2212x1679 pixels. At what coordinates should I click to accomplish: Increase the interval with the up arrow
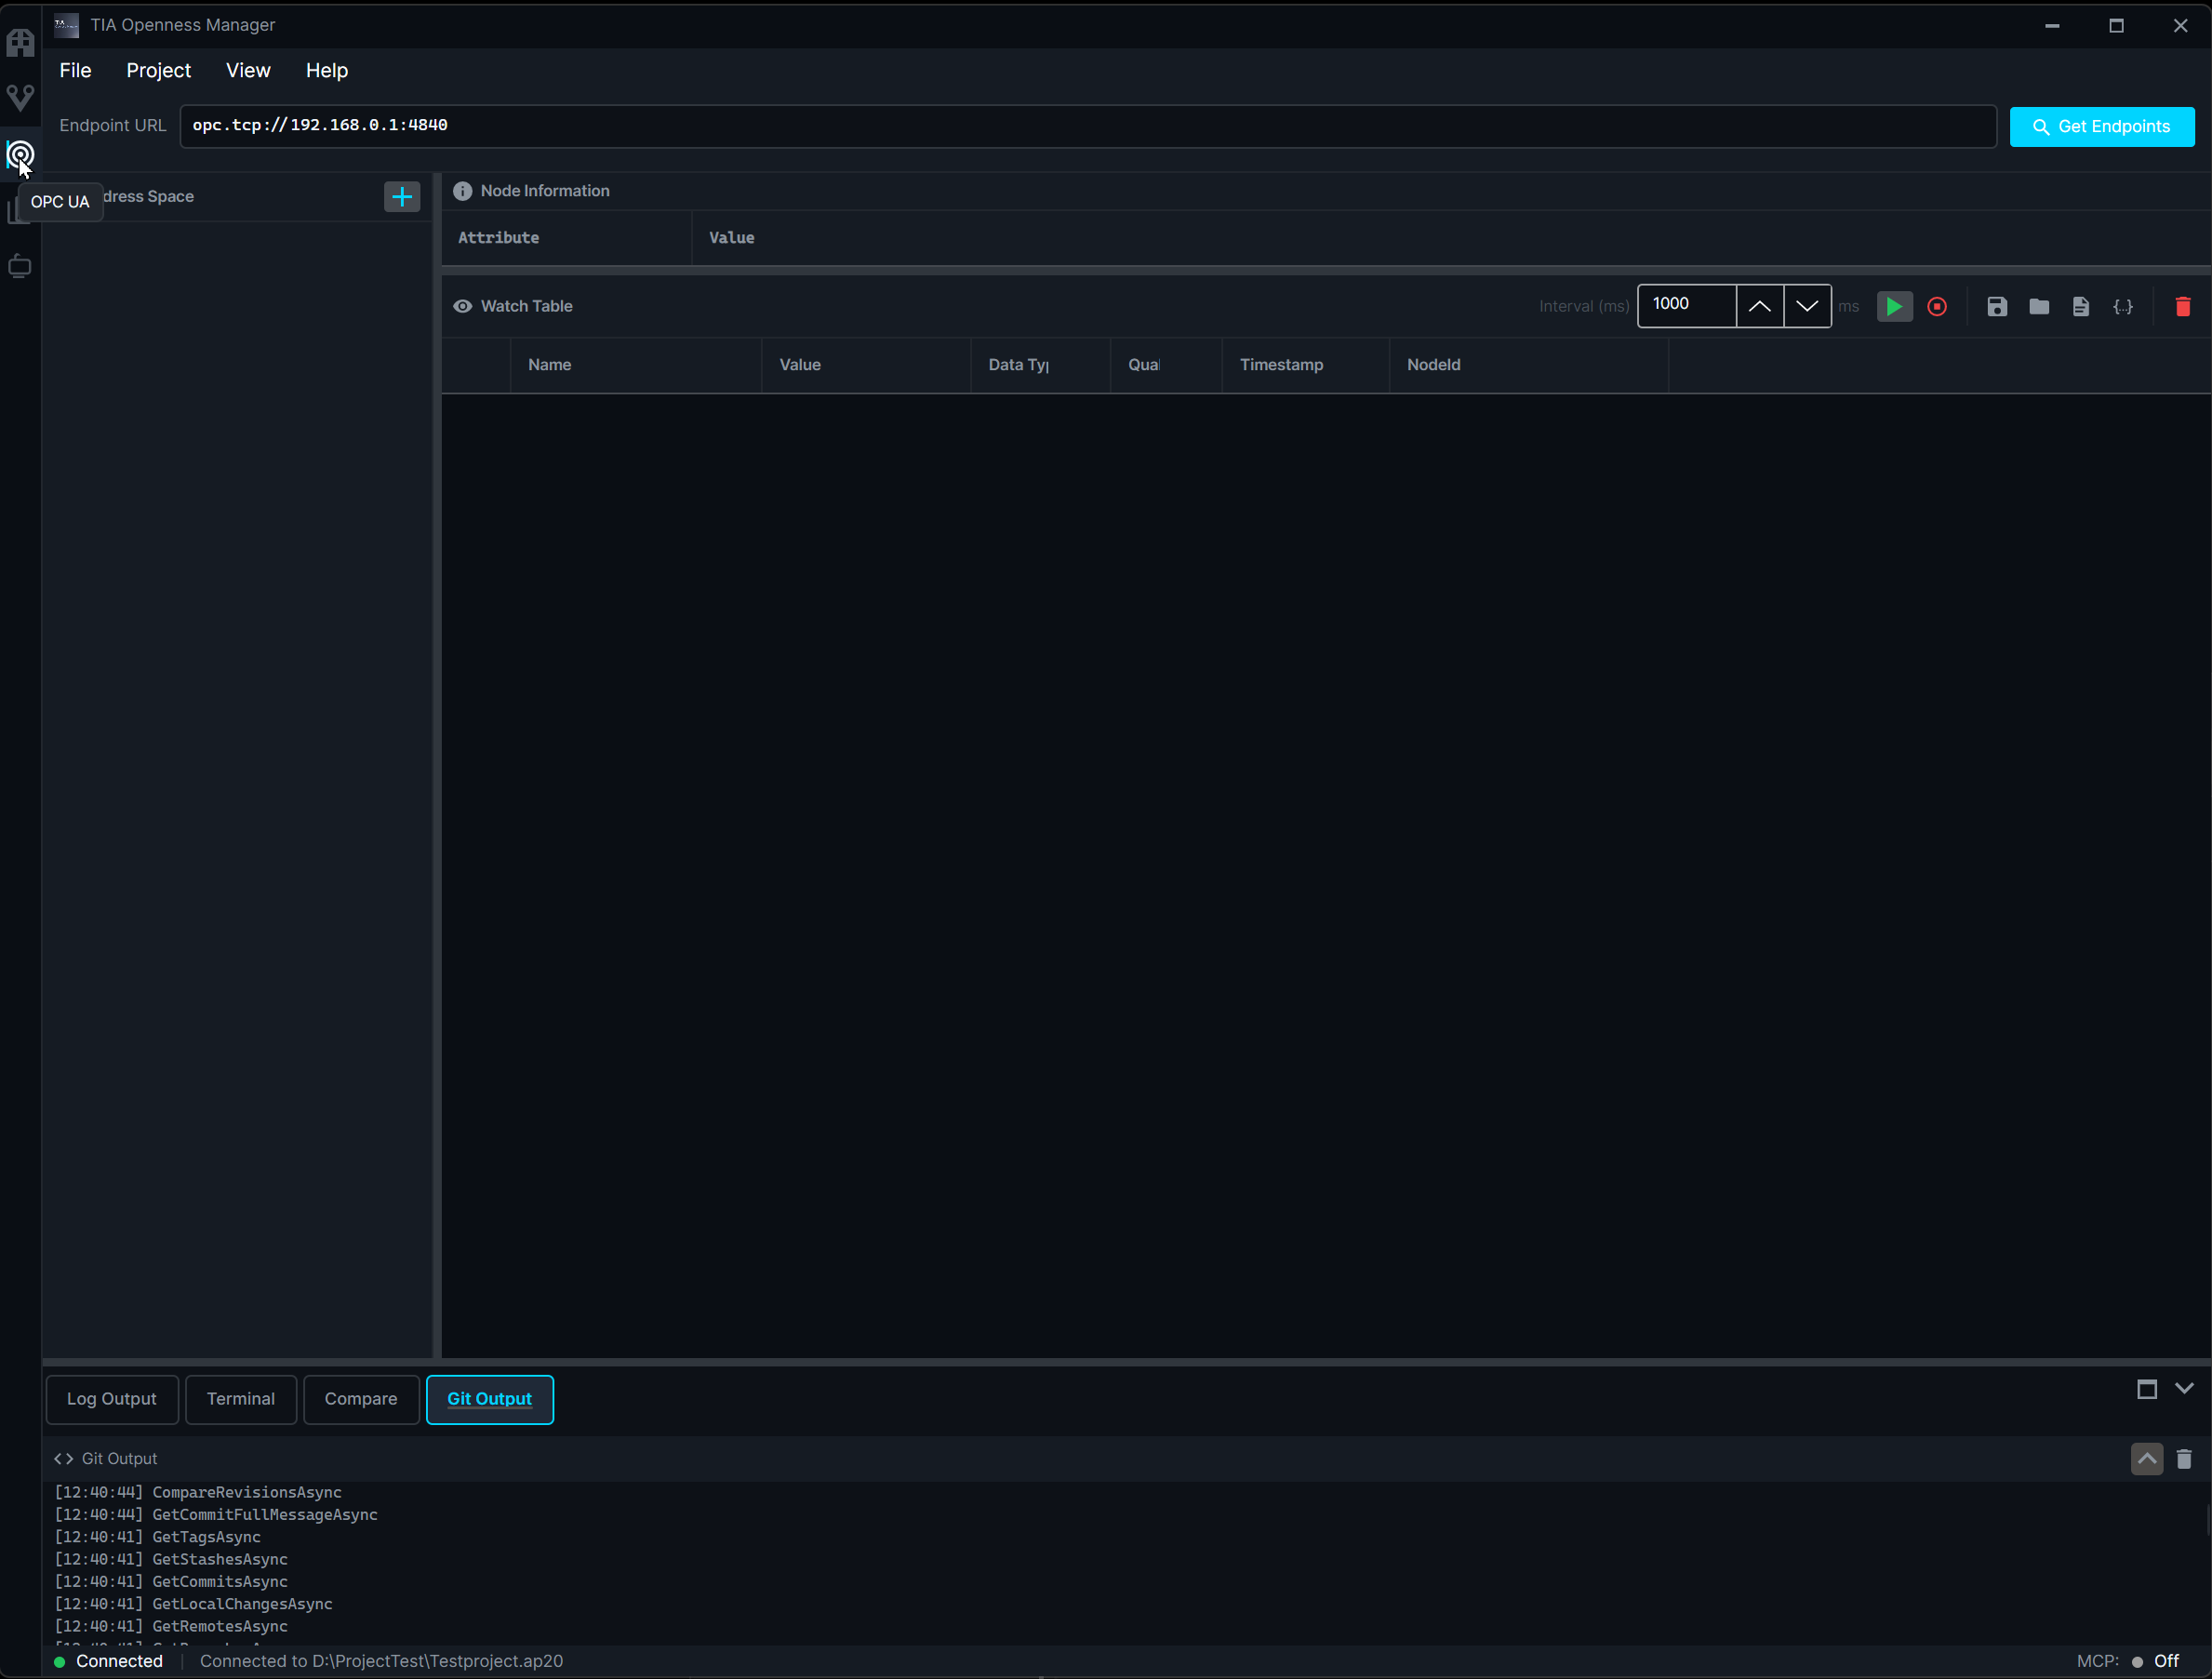click(x=1760, y=306)
